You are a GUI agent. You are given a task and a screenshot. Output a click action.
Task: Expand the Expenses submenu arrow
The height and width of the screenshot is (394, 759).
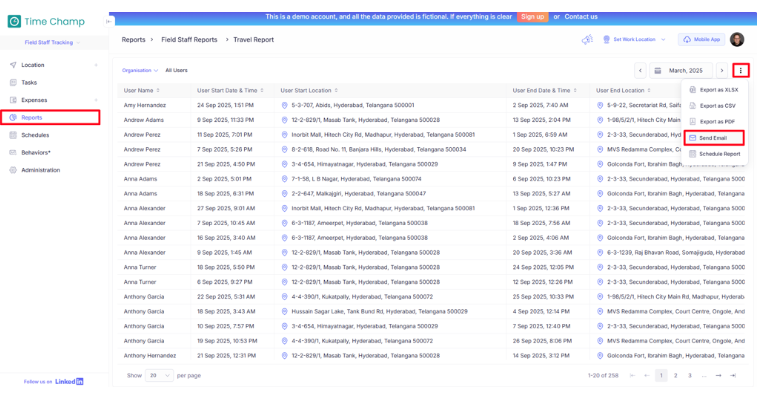96,100
